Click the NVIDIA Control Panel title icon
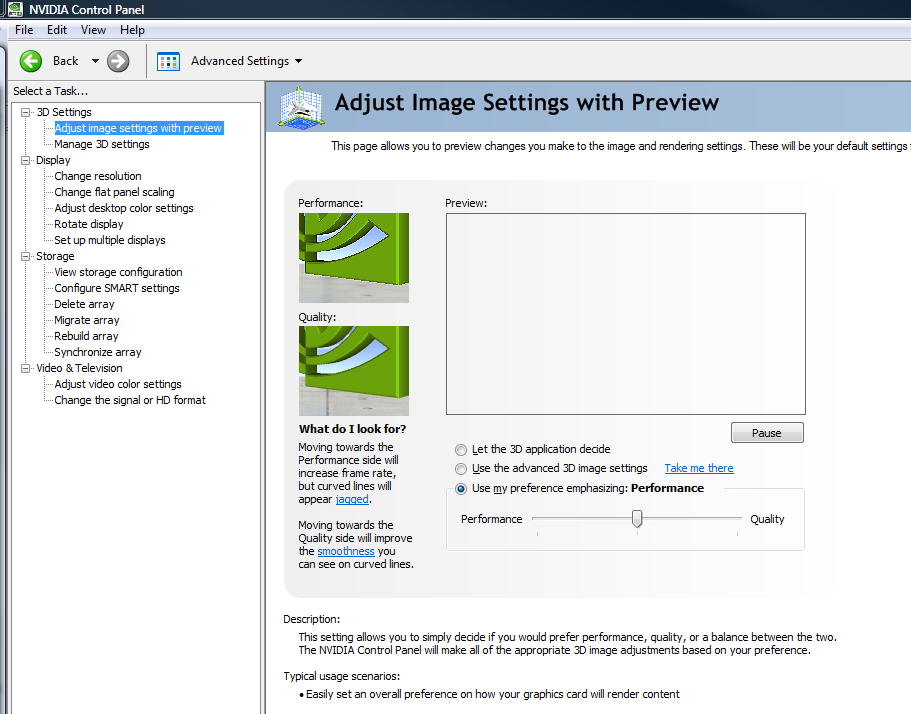Viewport: 911px width, 714px height. pos(15,10)
